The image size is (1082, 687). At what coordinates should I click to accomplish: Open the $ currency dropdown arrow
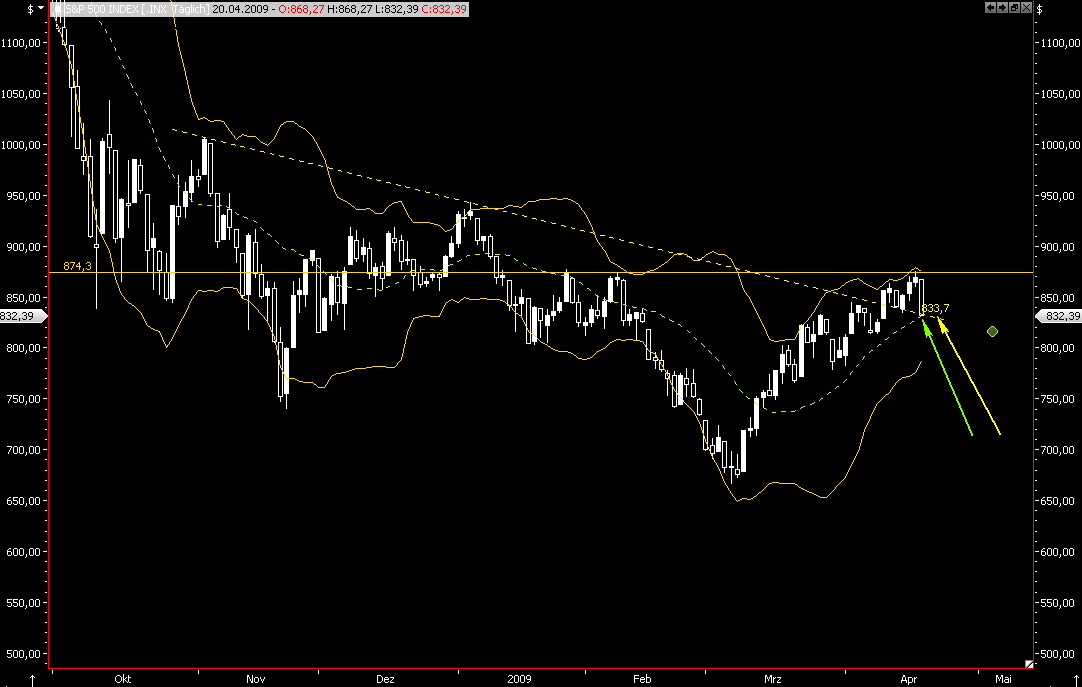[x=41, y=8]
